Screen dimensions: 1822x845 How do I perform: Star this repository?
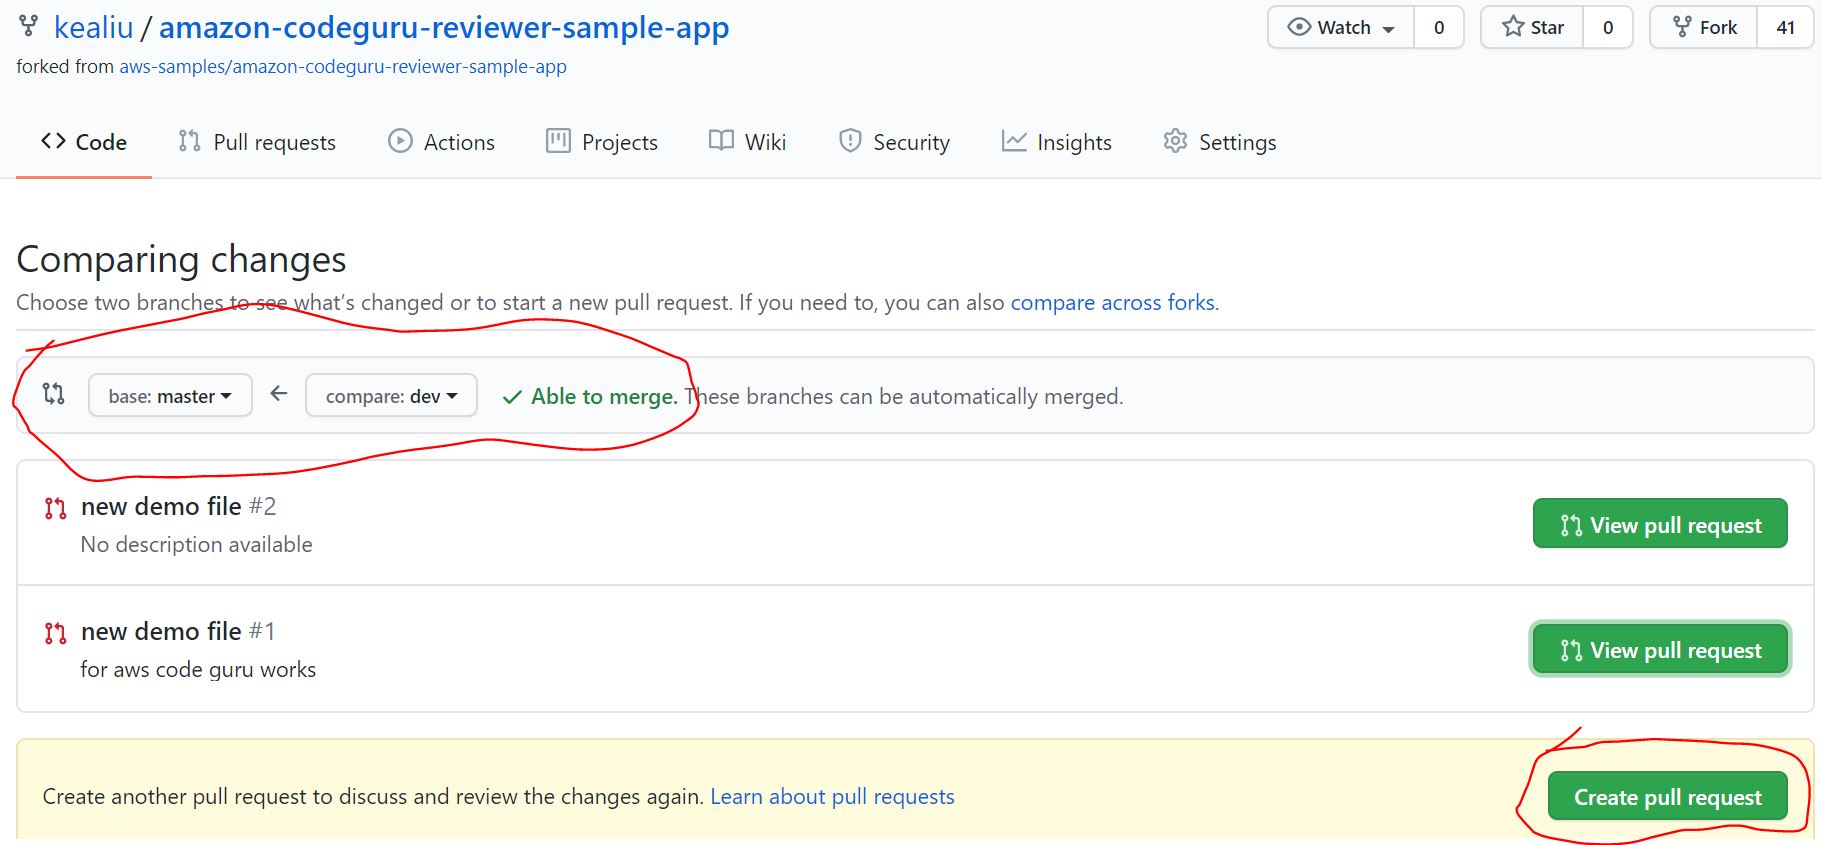[x=1532, y=27]
